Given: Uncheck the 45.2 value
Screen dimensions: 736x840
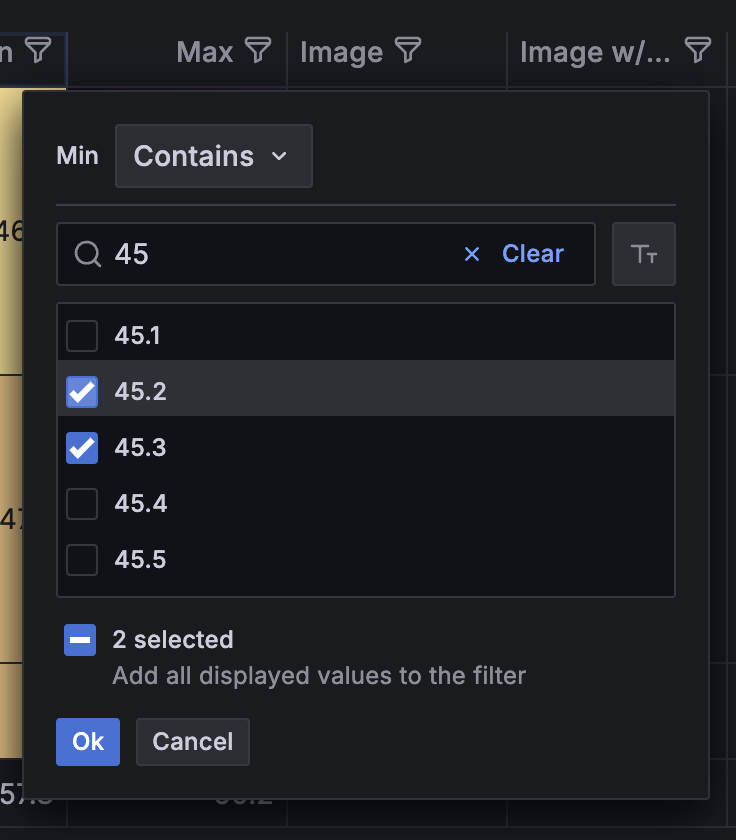Looking at the screenshot, I should pos(82,392).
